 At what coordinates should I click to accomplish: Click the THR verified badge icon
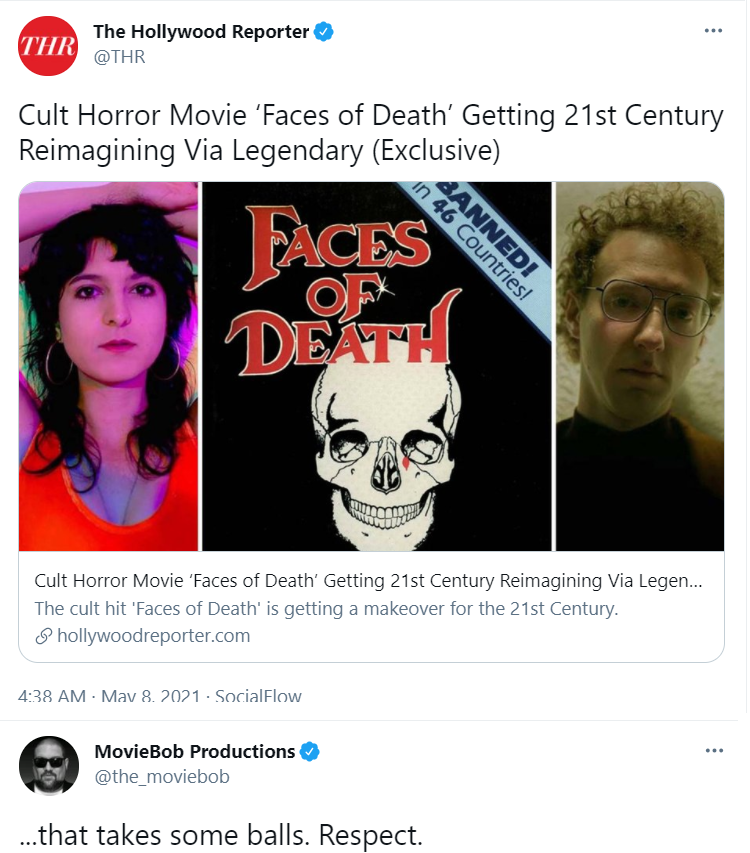[324, 32]
